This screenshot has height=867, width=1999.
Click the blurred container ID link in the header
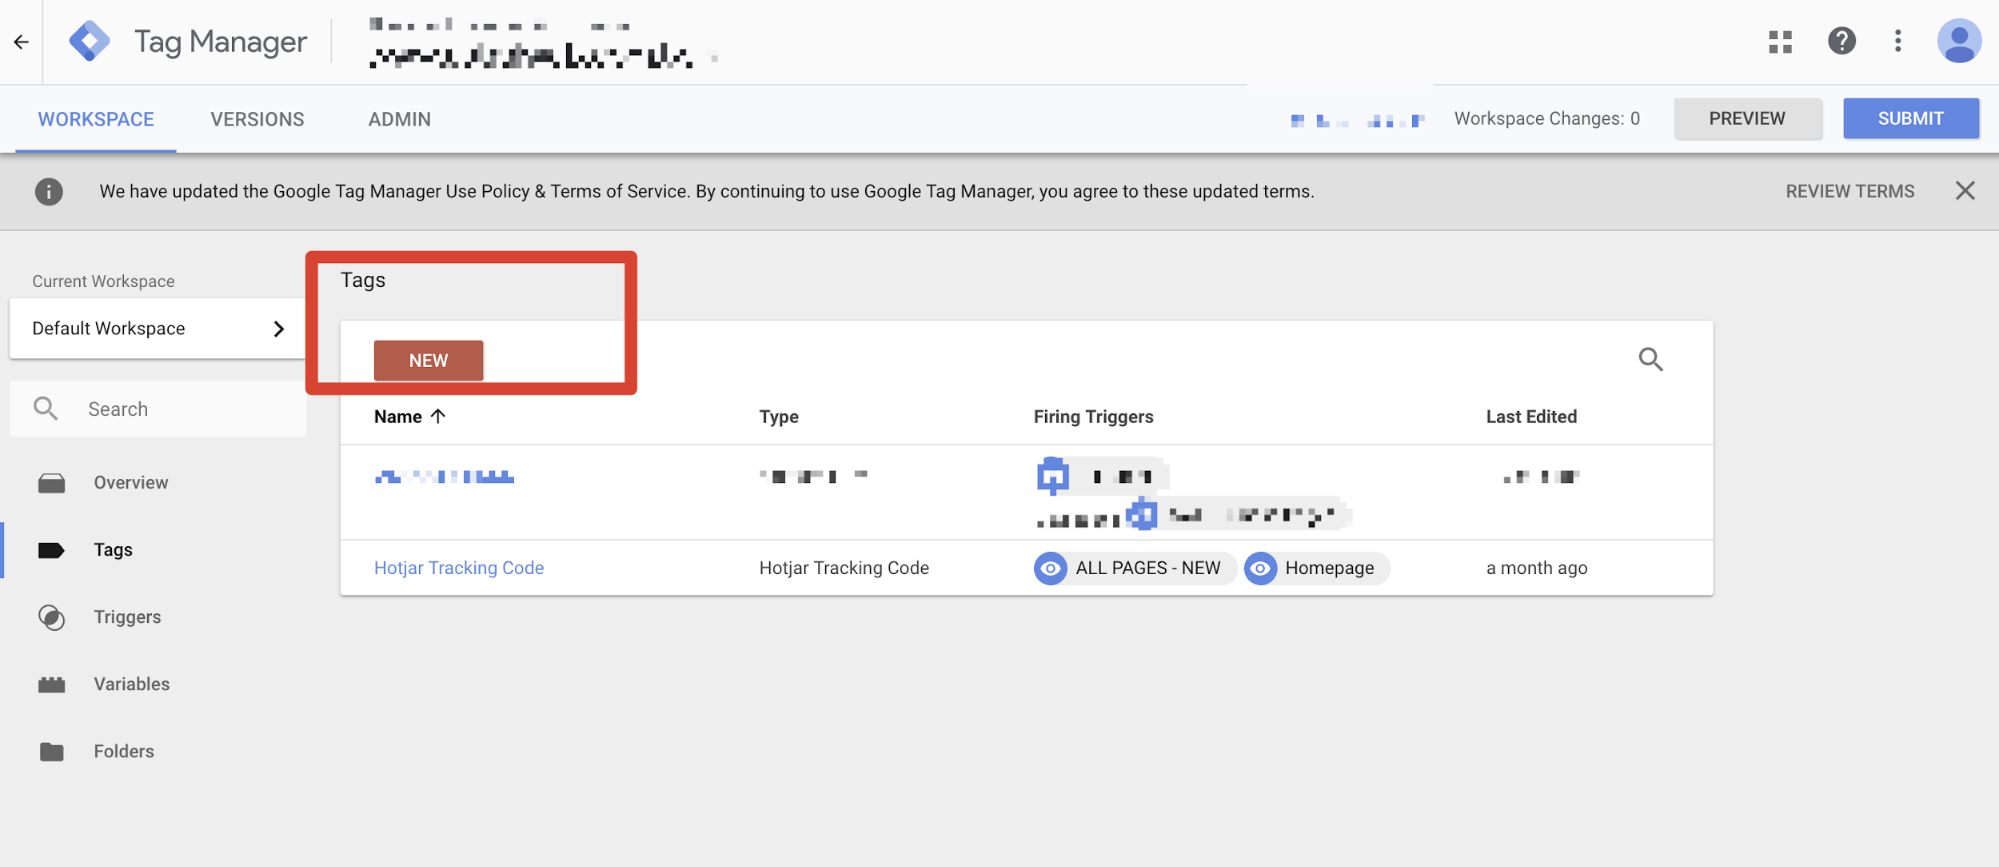[1357, 121]
